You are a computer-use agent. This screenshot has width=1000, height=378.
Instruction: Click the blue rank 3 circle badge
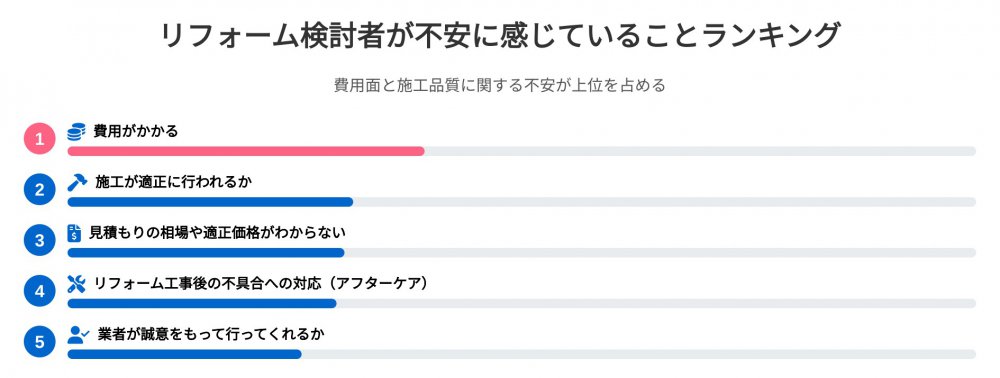40,241
